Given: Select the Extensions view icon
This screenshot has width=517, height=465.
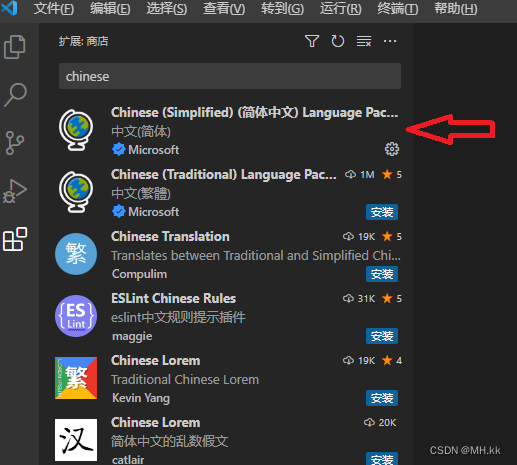Looking at the screenshot, I should tap(15, 239).
